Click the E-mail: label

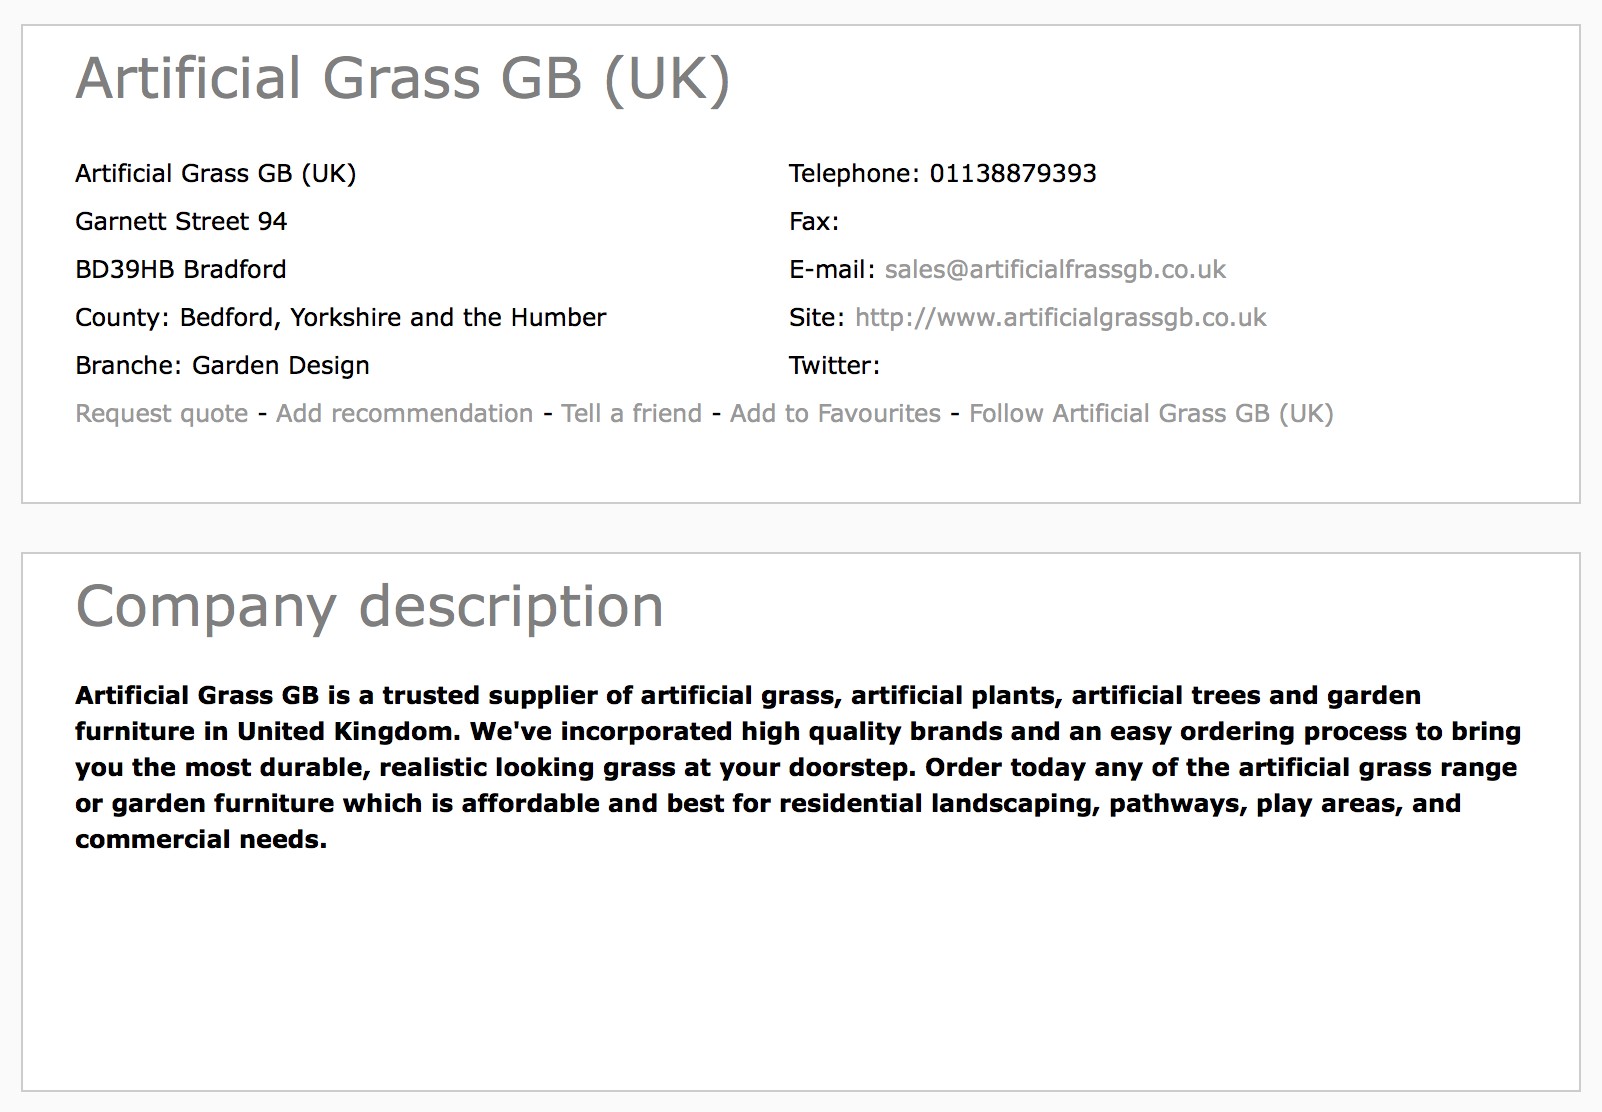[x=832, y=270]
